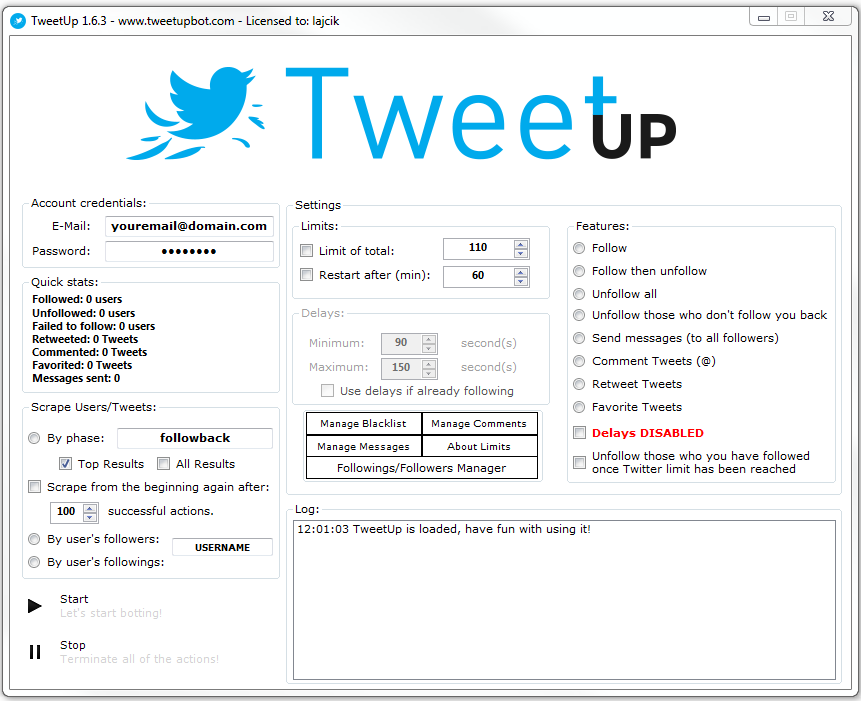
Task: Select Send messages to all followers
Action: pyautogui.click(x=579, y=338)
